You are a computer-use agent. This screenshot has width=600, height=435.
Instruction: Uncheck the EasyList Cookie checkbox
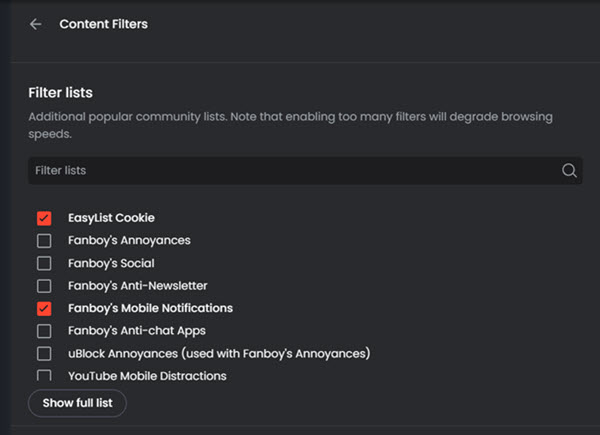[44, 218]
